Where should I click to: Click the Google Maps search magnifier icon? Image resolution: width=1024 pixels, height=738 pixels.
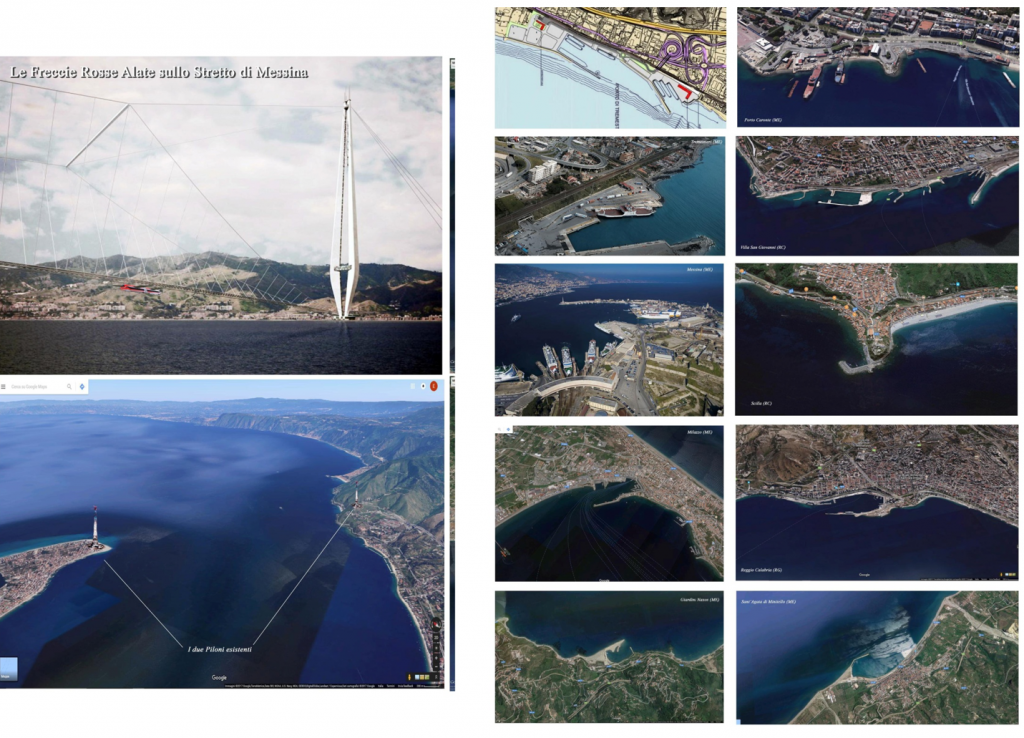pyautogui.click(x=69, y=386)
